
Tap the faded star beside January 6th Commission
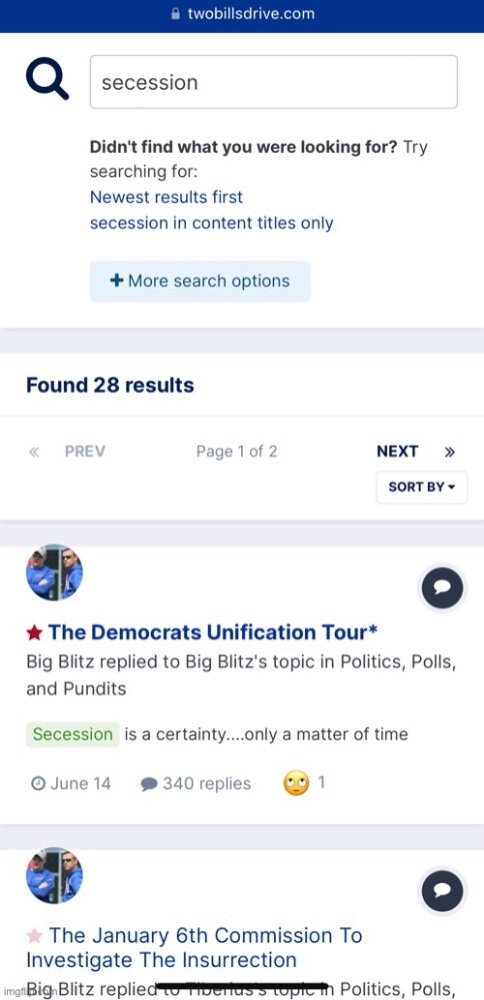coord(34,936)
